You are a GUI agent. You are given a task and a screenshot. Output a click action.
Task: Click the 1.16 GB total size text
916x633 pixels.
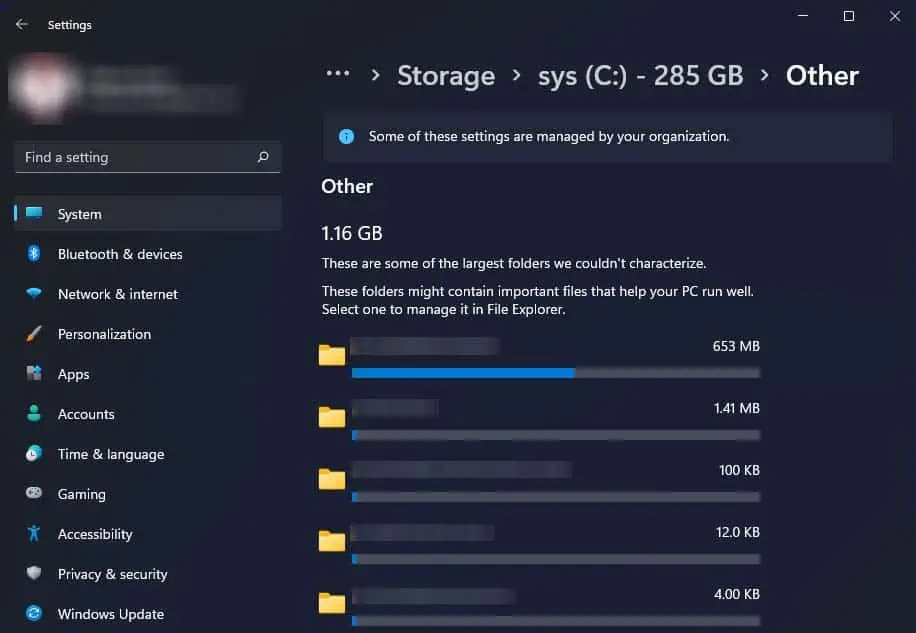[352, 234]
